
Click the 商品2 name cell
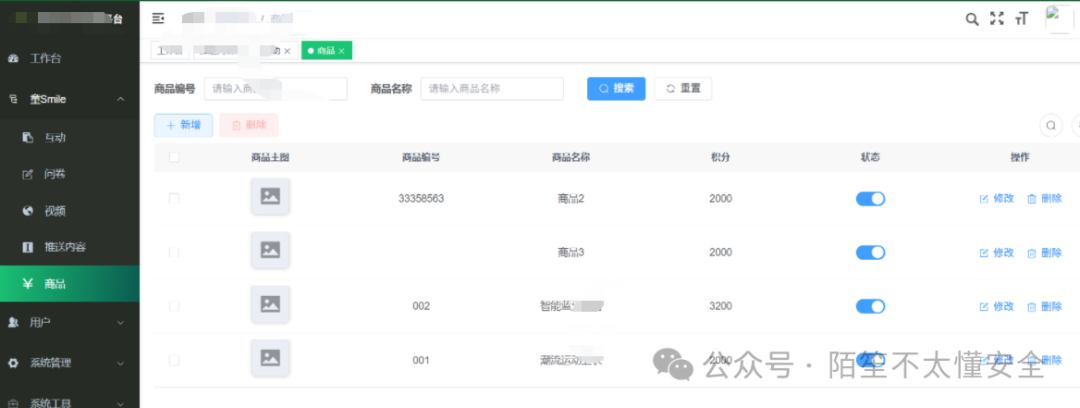571,198
